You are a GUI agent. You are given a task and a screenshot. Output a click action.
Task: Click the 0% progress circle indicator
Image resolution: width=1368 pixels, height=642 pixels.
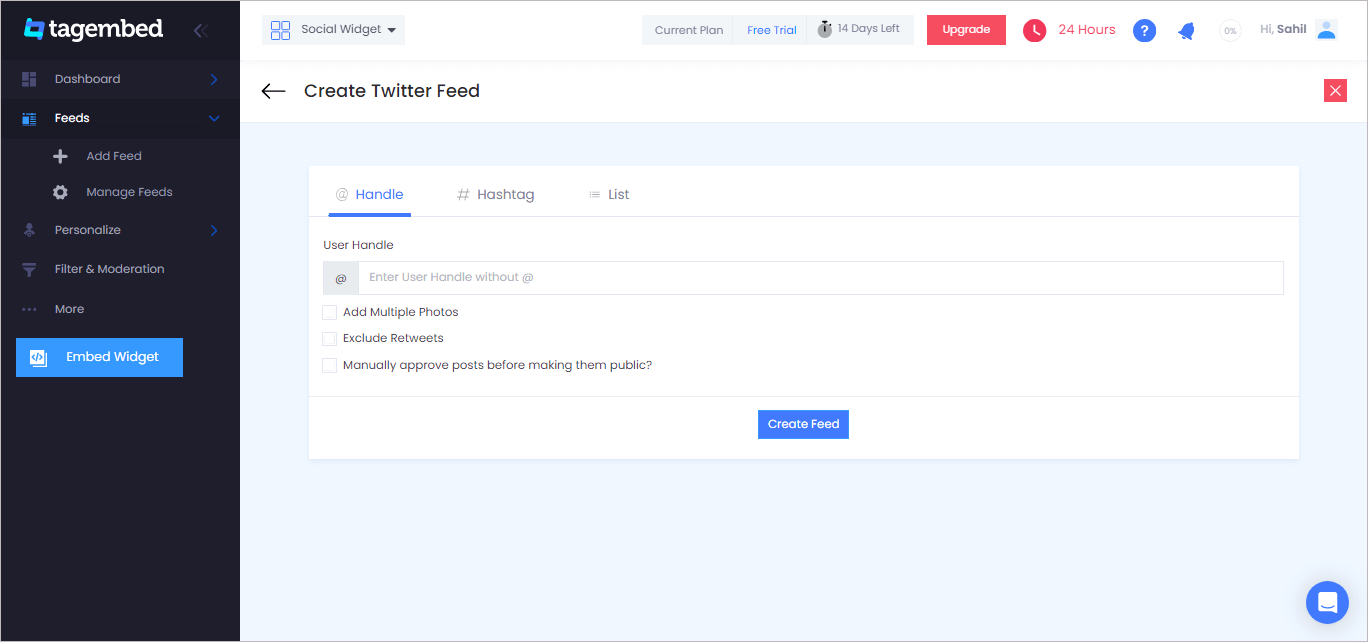(x=1230, y=31)
